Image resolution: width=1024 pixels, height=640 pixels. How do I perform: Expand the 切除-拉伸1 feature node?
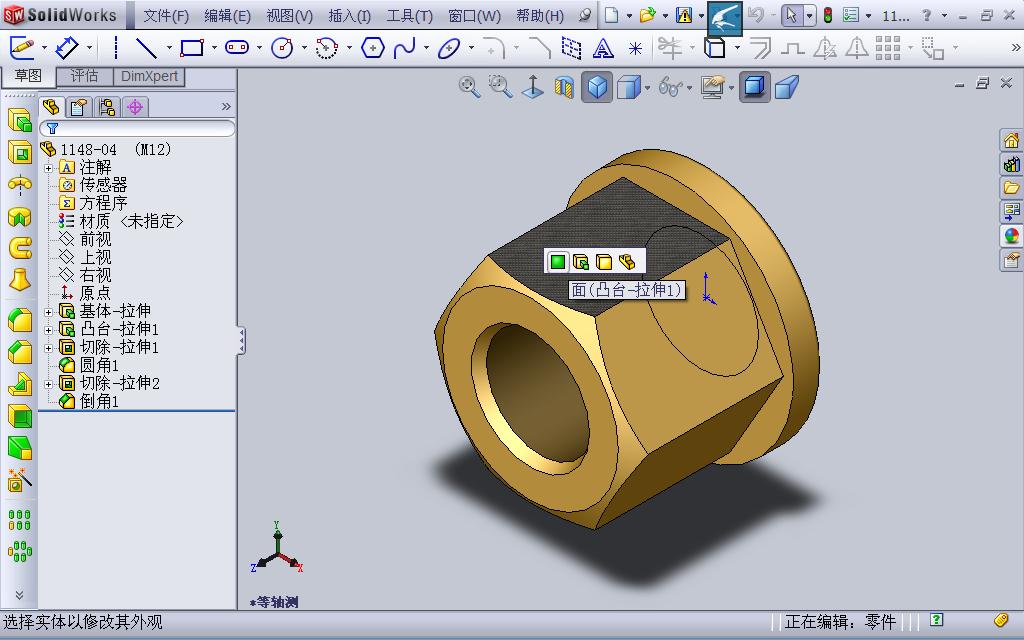(48, 348)
